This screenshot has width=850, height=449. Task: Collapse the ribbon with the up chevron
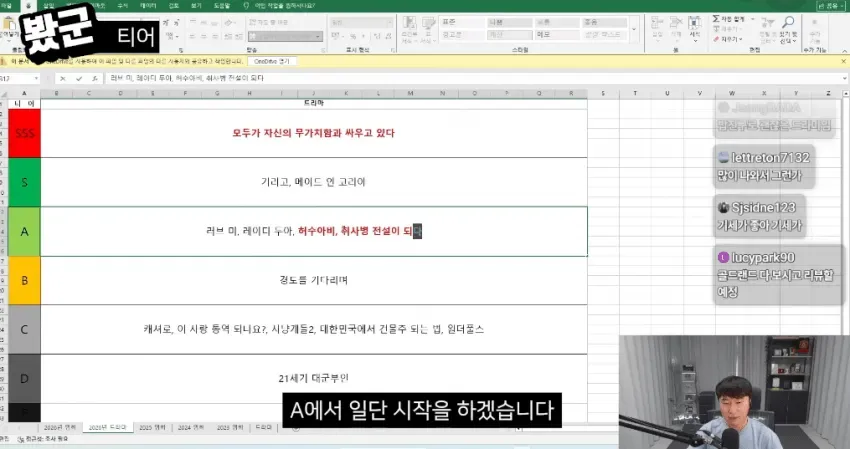click(845, 50)
